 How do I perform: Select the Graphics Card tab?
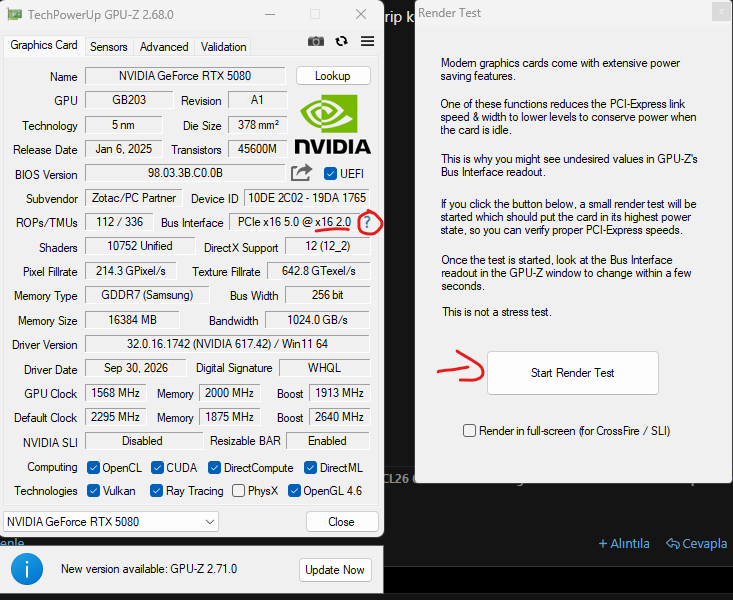[44, 45]
